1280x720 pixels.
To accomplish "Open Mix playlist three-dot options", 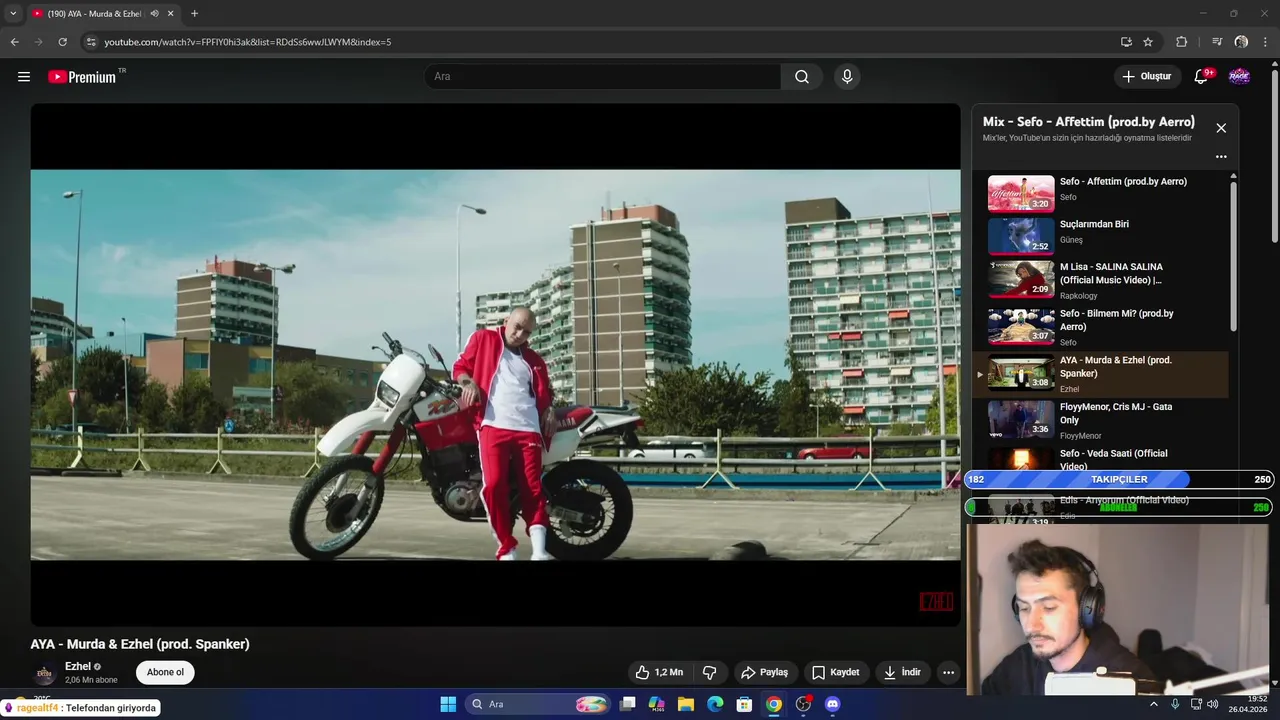I will point(1221,157).
